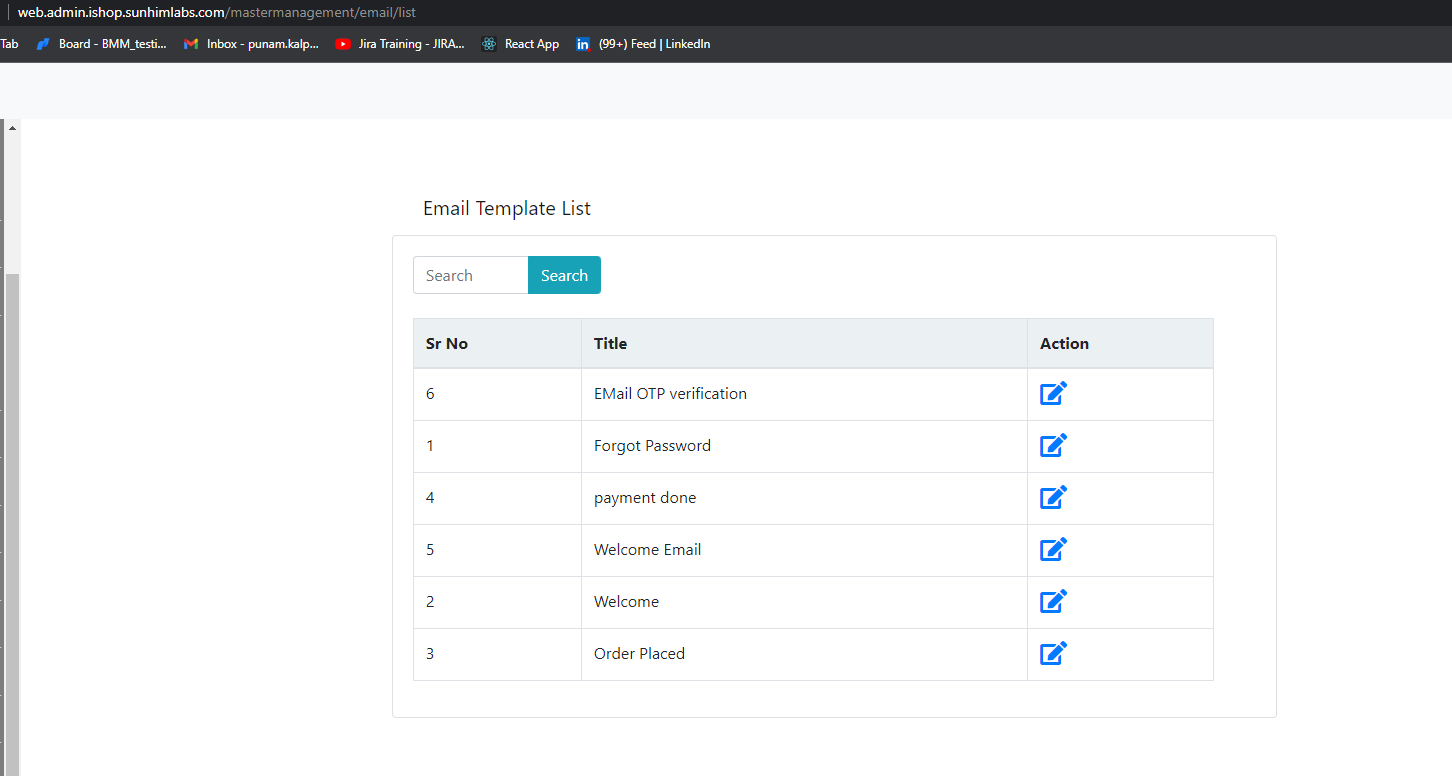Click the Sr No cell showing 5
Image resolution: width=1452 pixels, height=776 pixels.
click(497, 550)
